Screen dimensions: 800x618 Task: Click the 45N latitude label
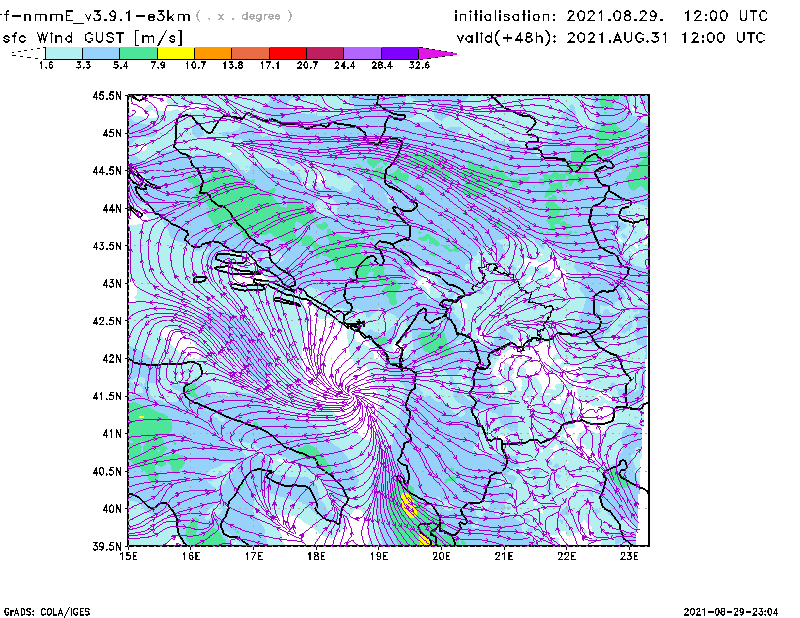(112, 133)
